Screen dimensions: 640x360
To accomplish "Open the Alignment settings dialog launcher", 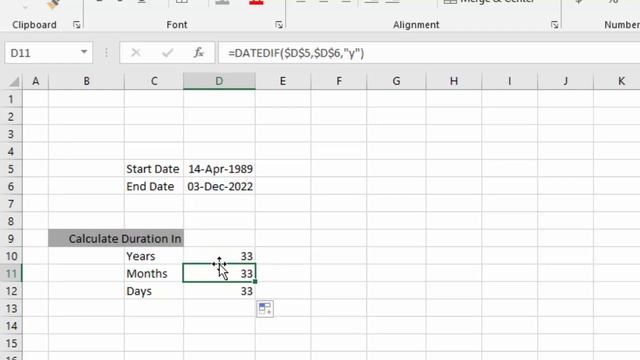I will click(554, 25).
